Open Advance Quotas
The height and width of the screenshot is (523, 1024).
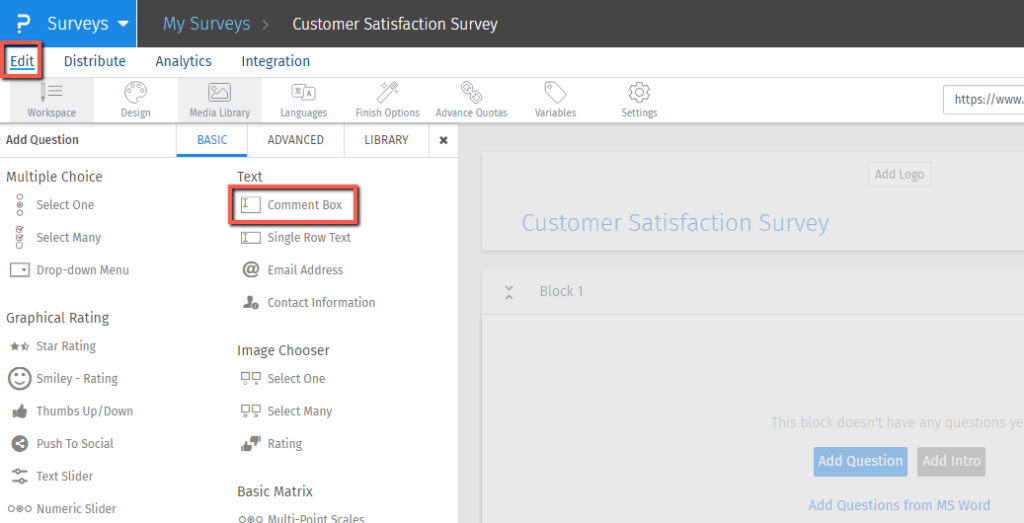click(x=471, y=99)
